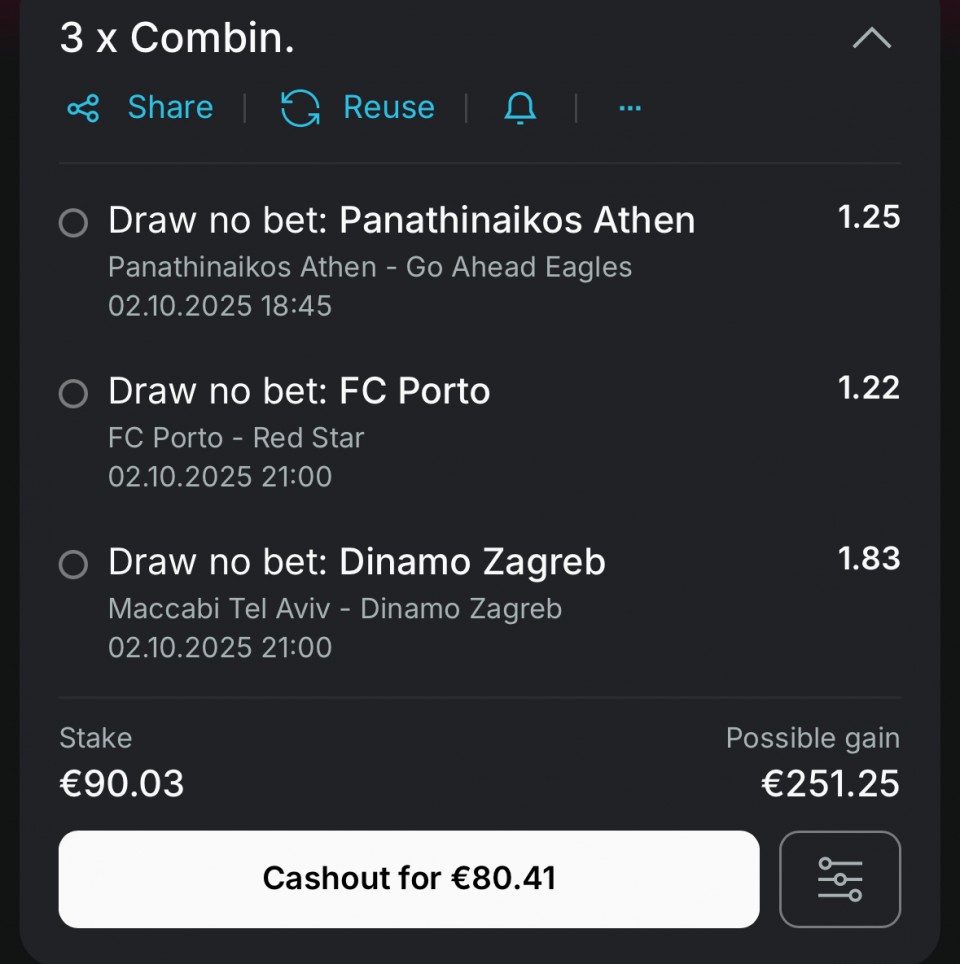Open the cashout settings sliders icon
This screenshot has height=964, width=960.
[840, 879]
